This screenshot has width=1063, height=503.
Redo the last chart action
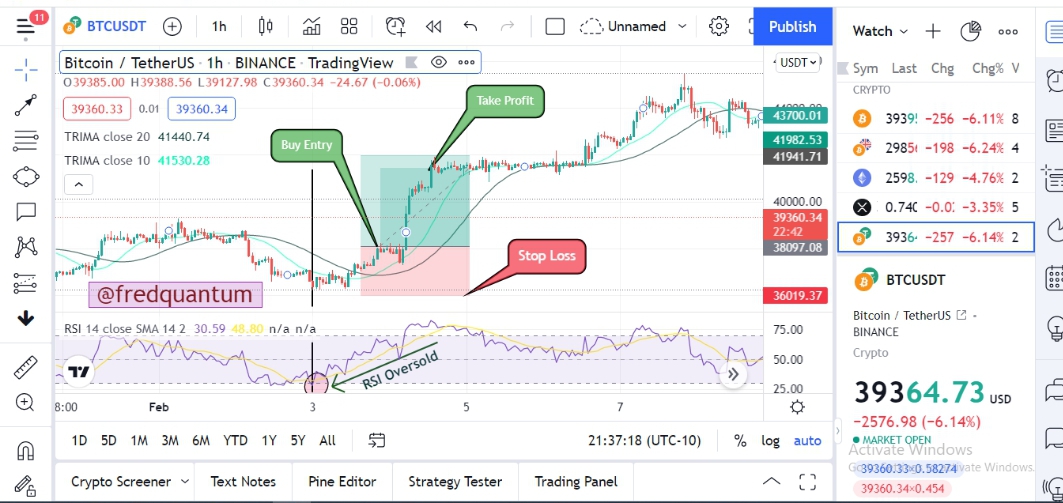pyautogui.click(x=507, y=26)
